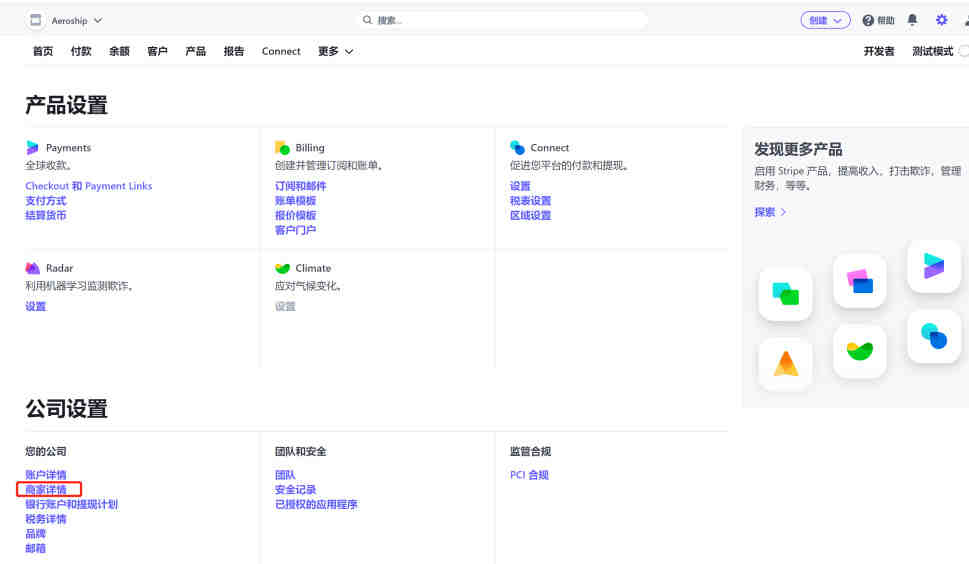Click the Climate leaf icon

pyautogui.click(x=282, y=268)
